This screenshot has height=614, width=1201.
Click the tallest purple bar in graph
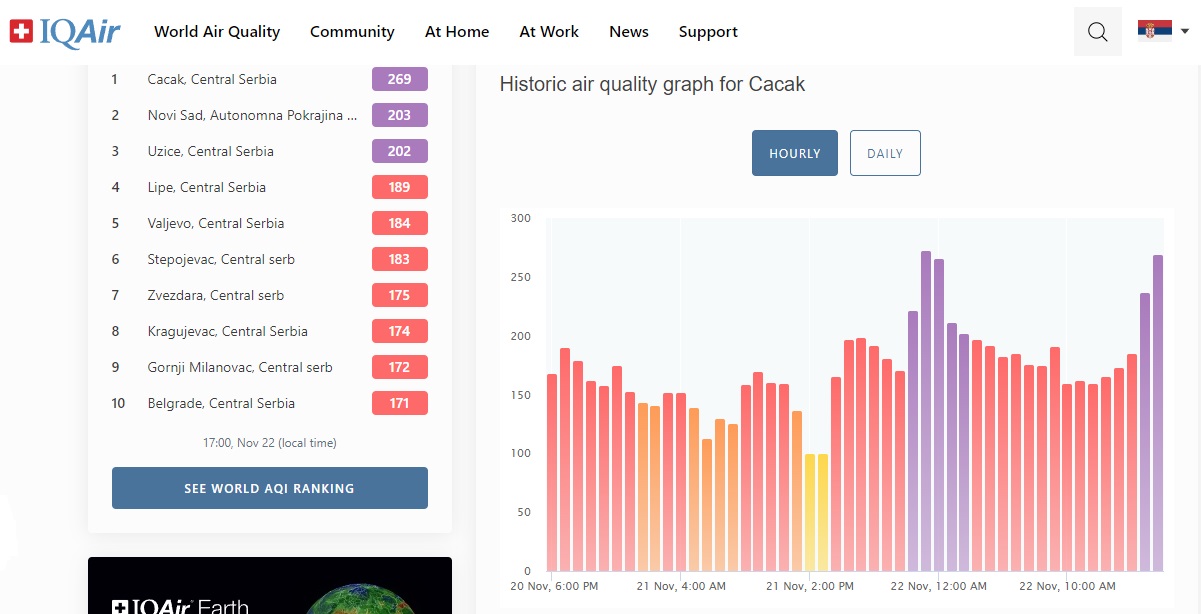tap(926, 411)
